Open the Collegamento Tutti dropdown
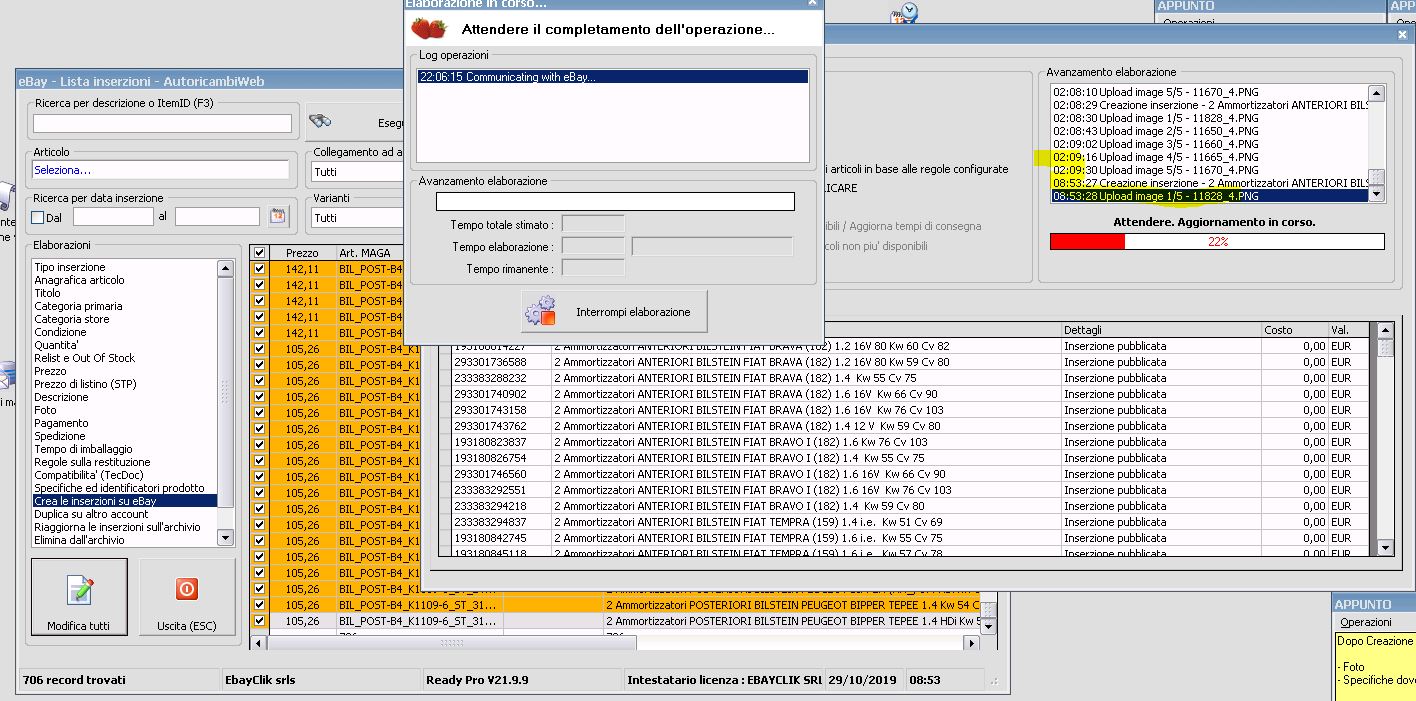Screen dimensions: 1416x701 (x=357, y=172)
